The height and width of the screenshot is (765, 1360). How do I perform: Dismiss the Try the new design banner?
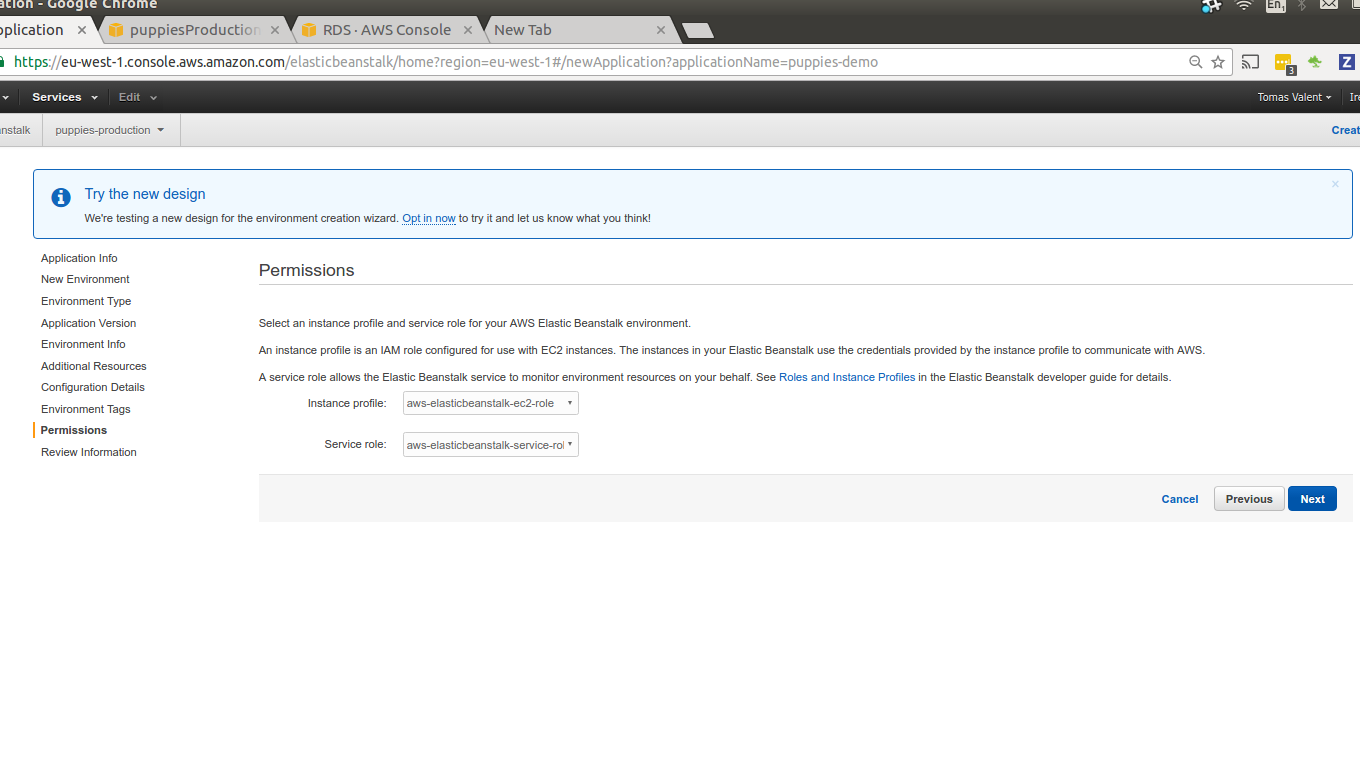1335,184
